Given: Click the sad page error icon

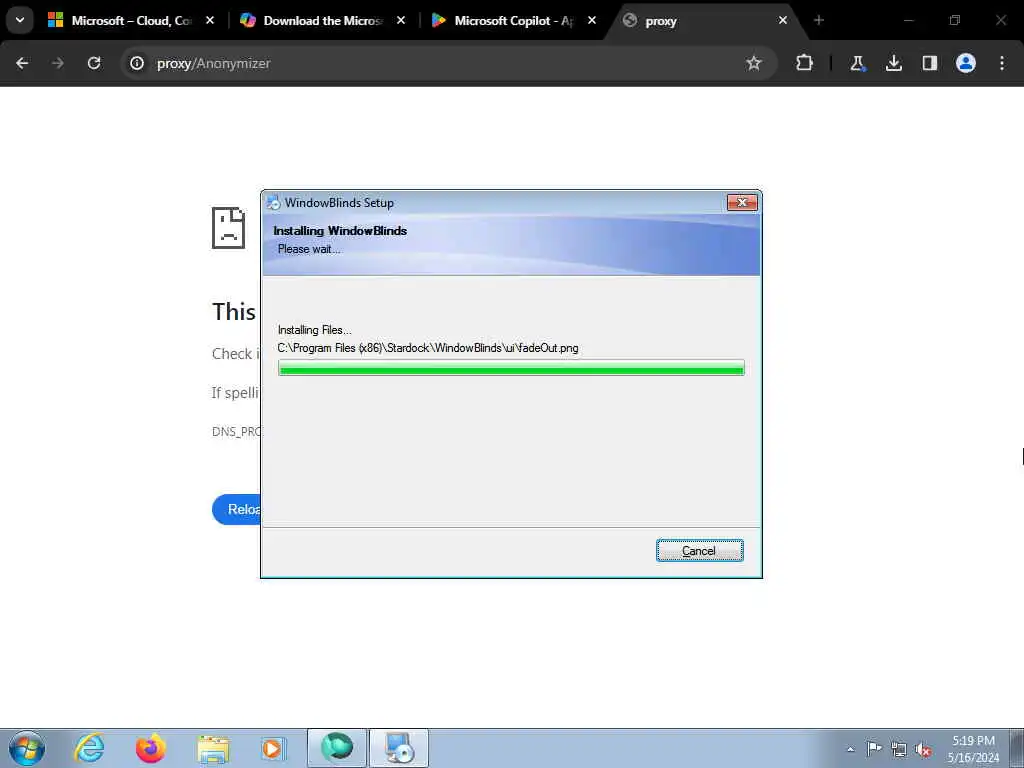Looking at the screenshot, I should click(229, 228).
